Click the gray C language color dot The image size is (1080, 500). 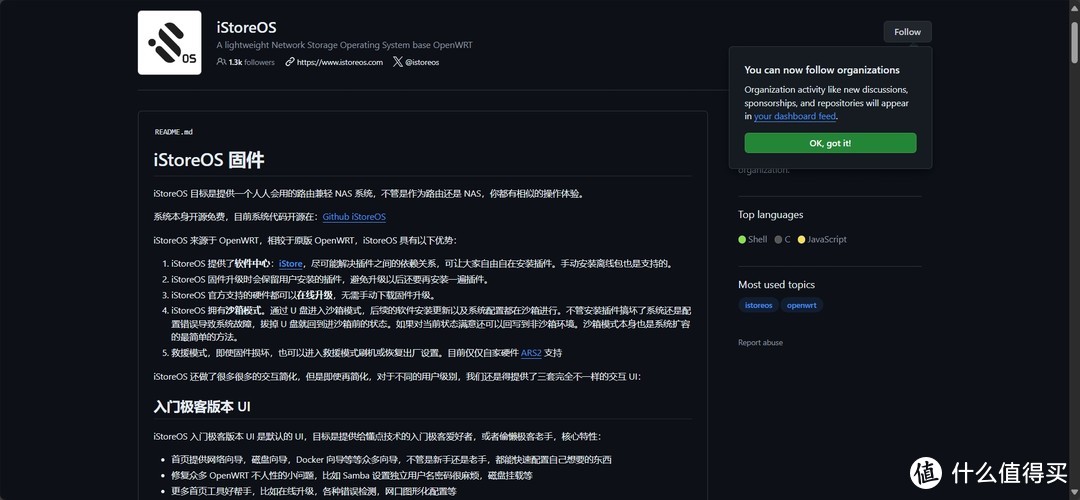[778, 240]
